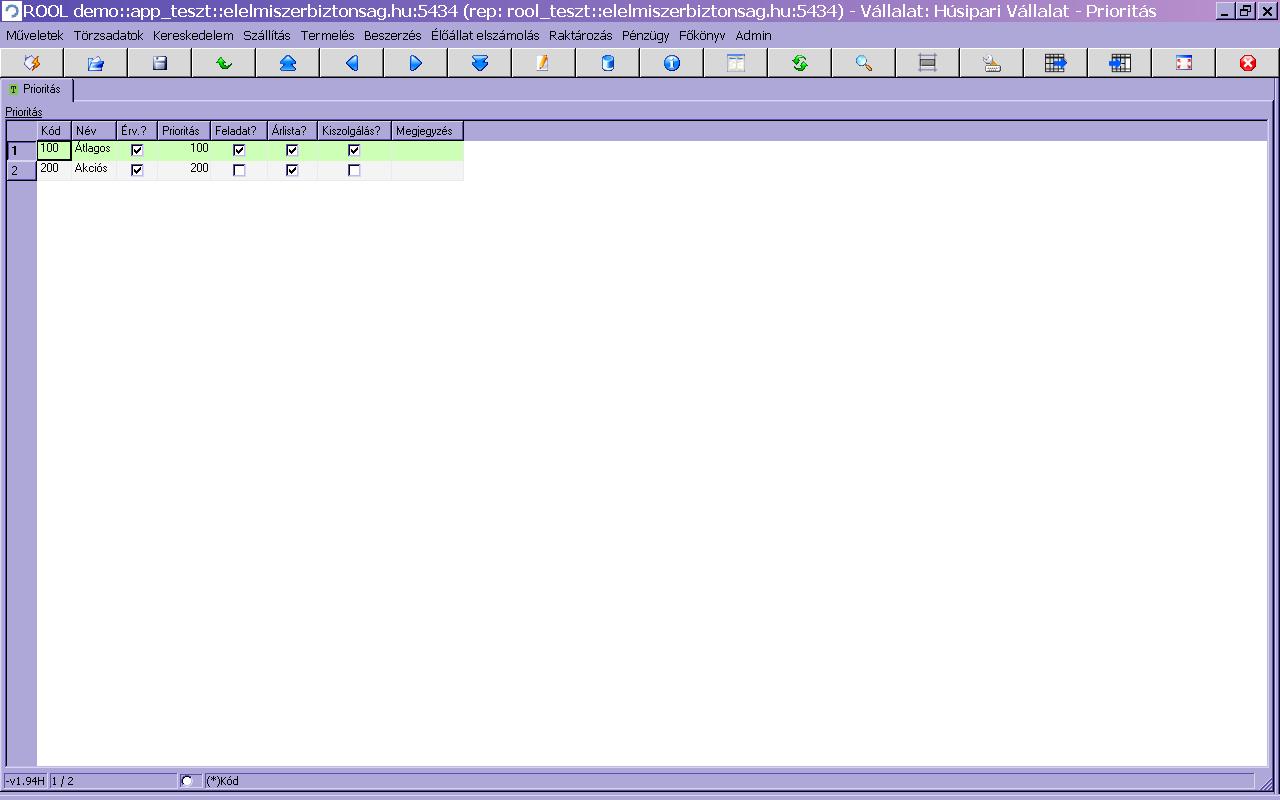The height and width of the screenshot is (800, 1280).
Task: Jump to last record with double down arrow
Action: click(x=480, y=63)
